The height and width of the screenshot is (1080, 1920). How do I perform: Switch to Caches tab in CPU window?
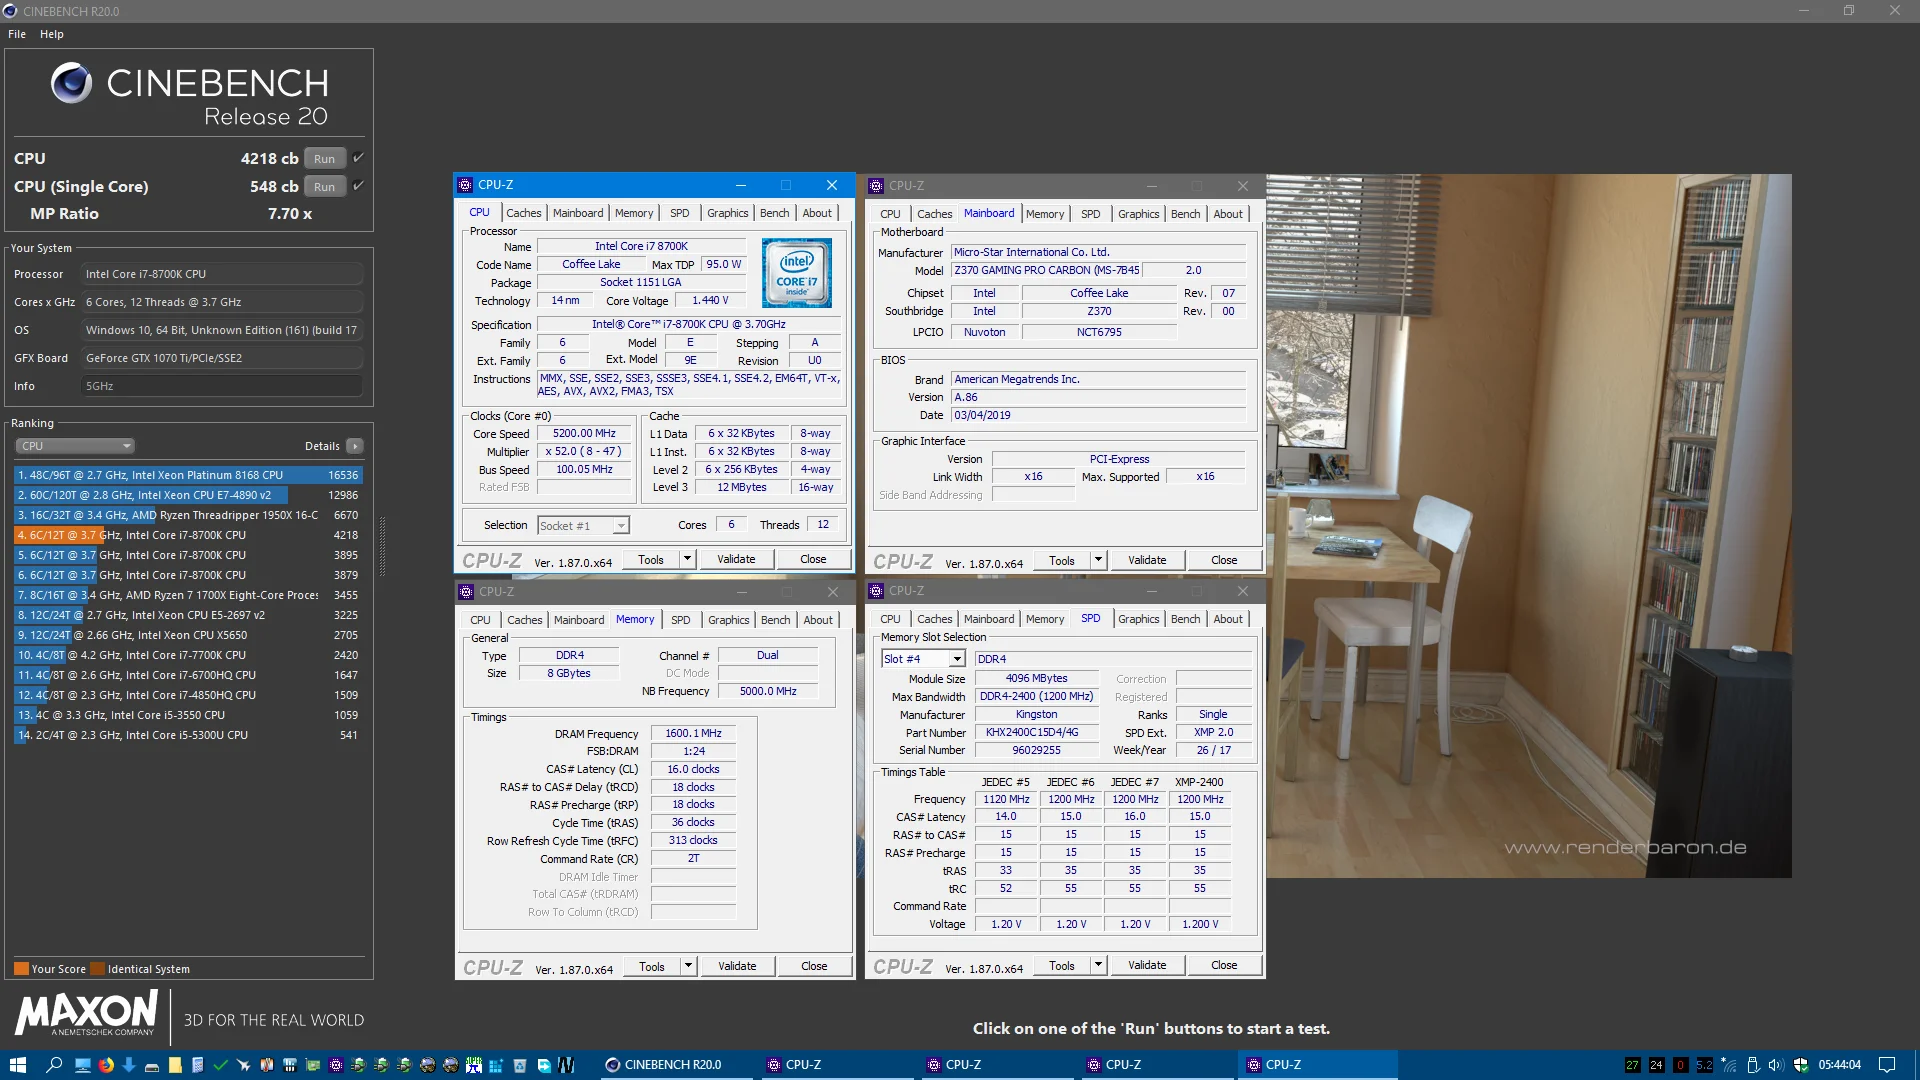[523, 213]
